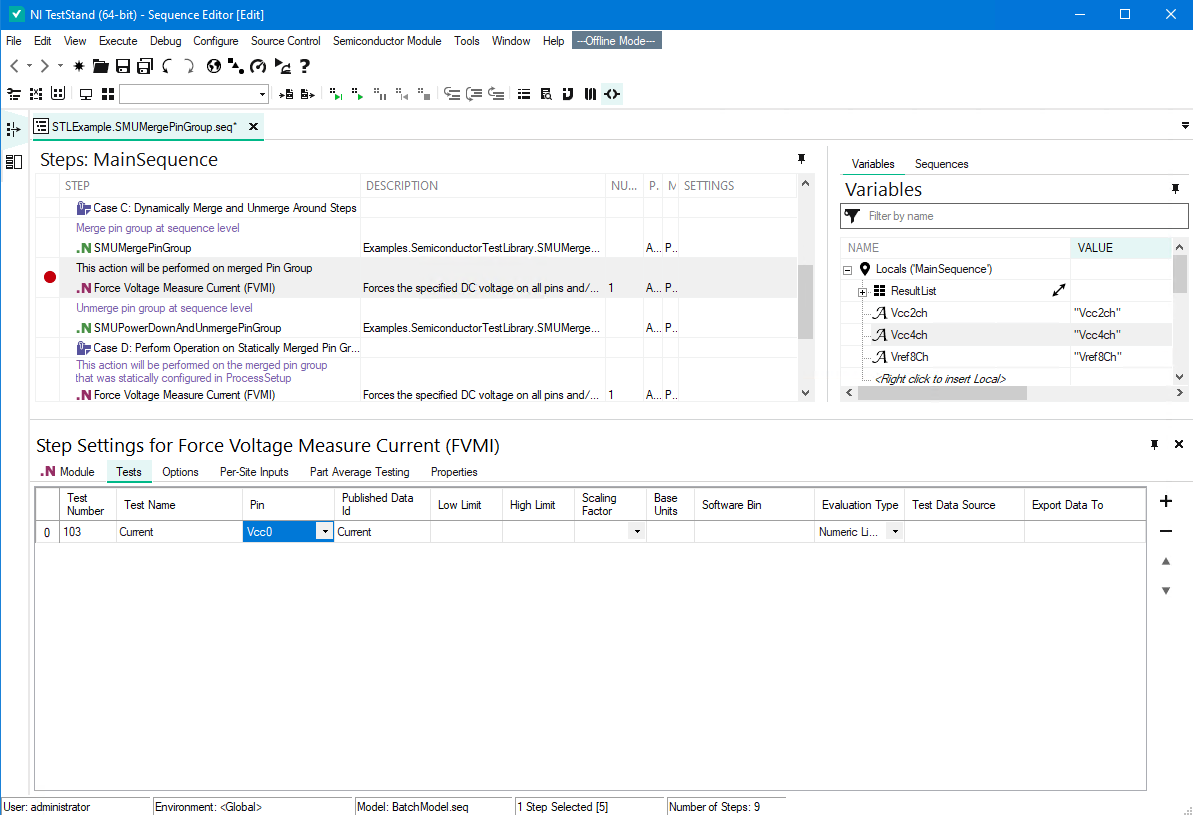Open the Semiconductor Module menu
This screenshot has height=815, width=1193.
387,41
